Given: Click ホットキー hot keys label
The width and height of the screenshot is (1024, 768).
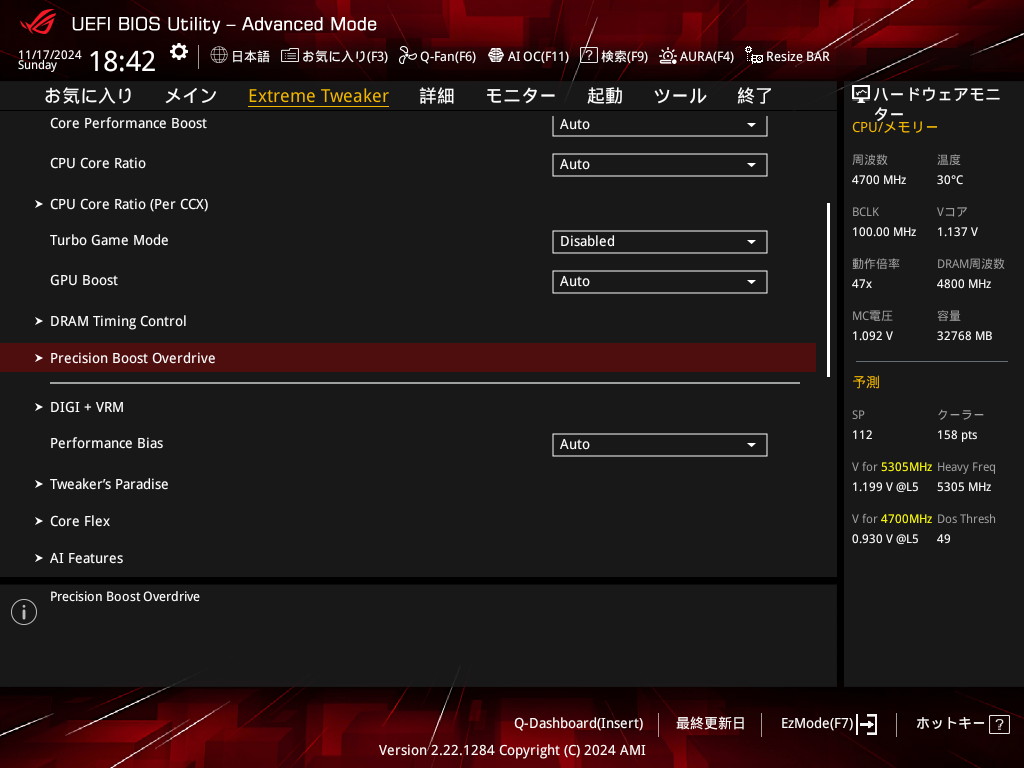Looking at the screenshot, I should click(x=950, y=724).
